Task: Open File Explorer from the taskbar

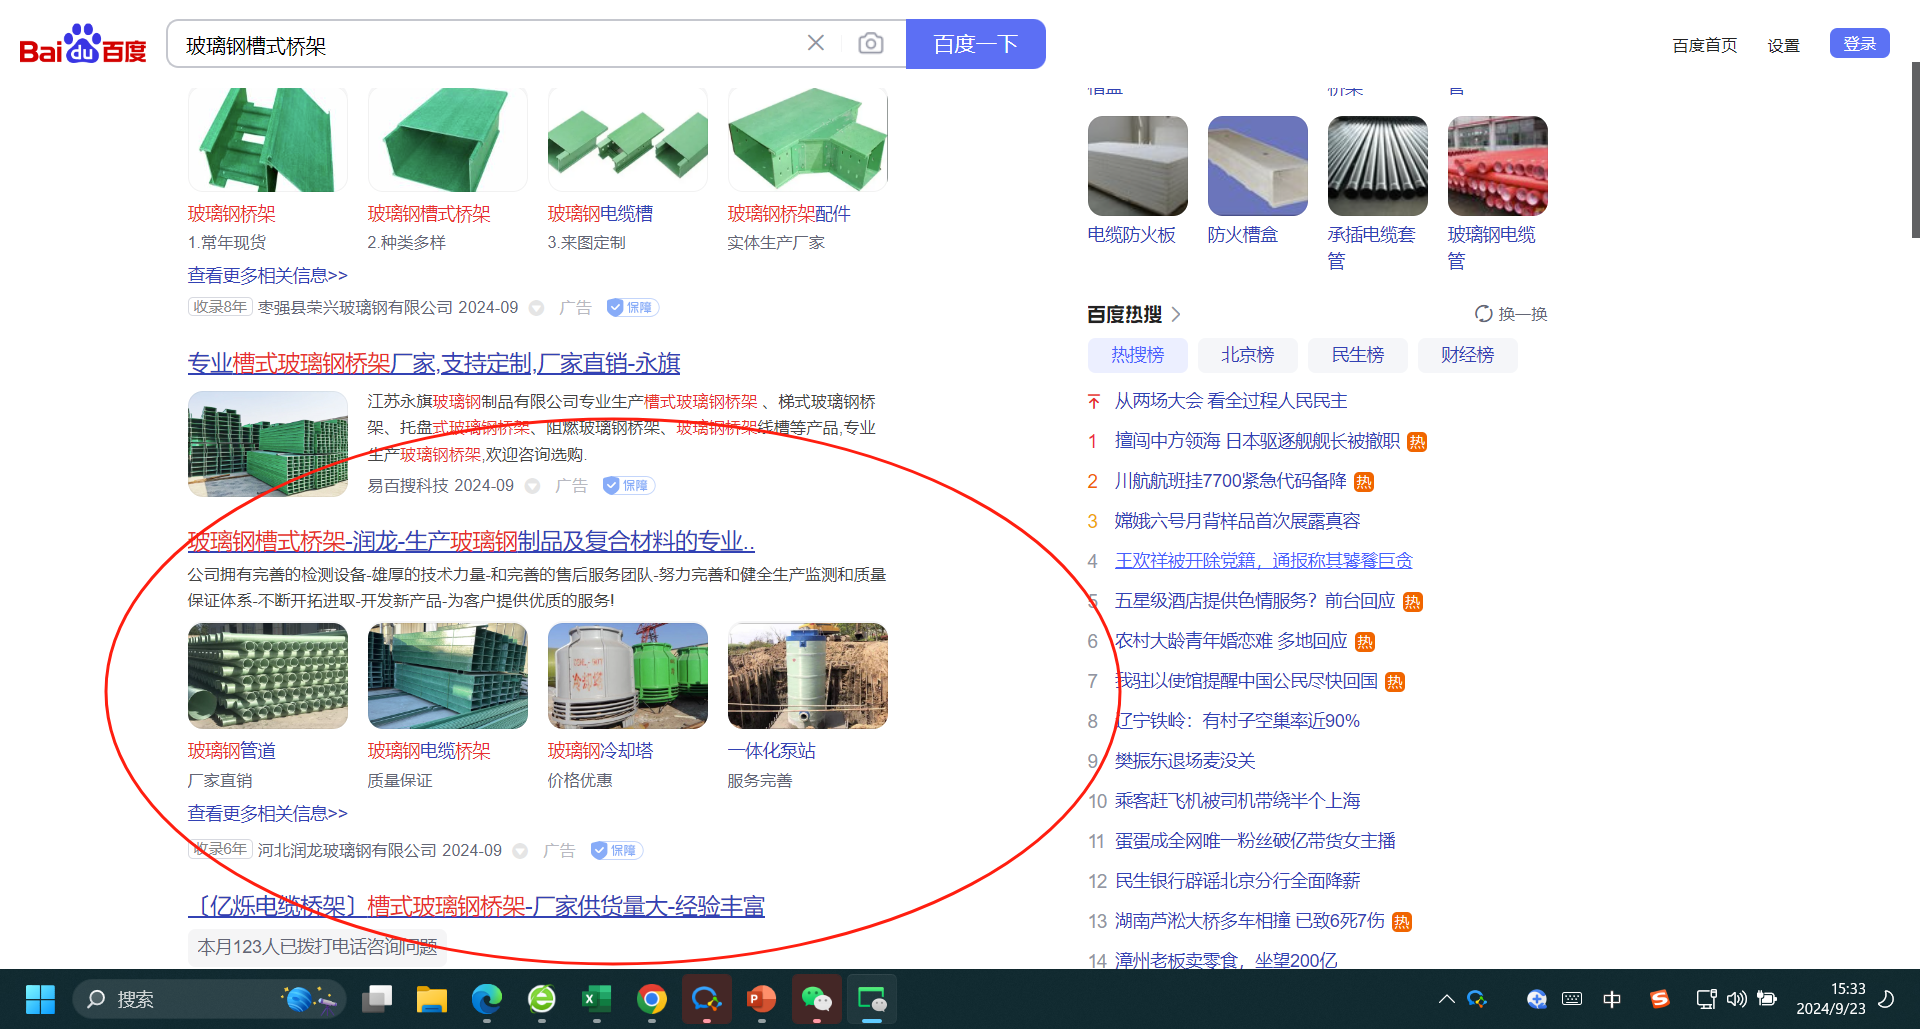Action: coord(432,999)
